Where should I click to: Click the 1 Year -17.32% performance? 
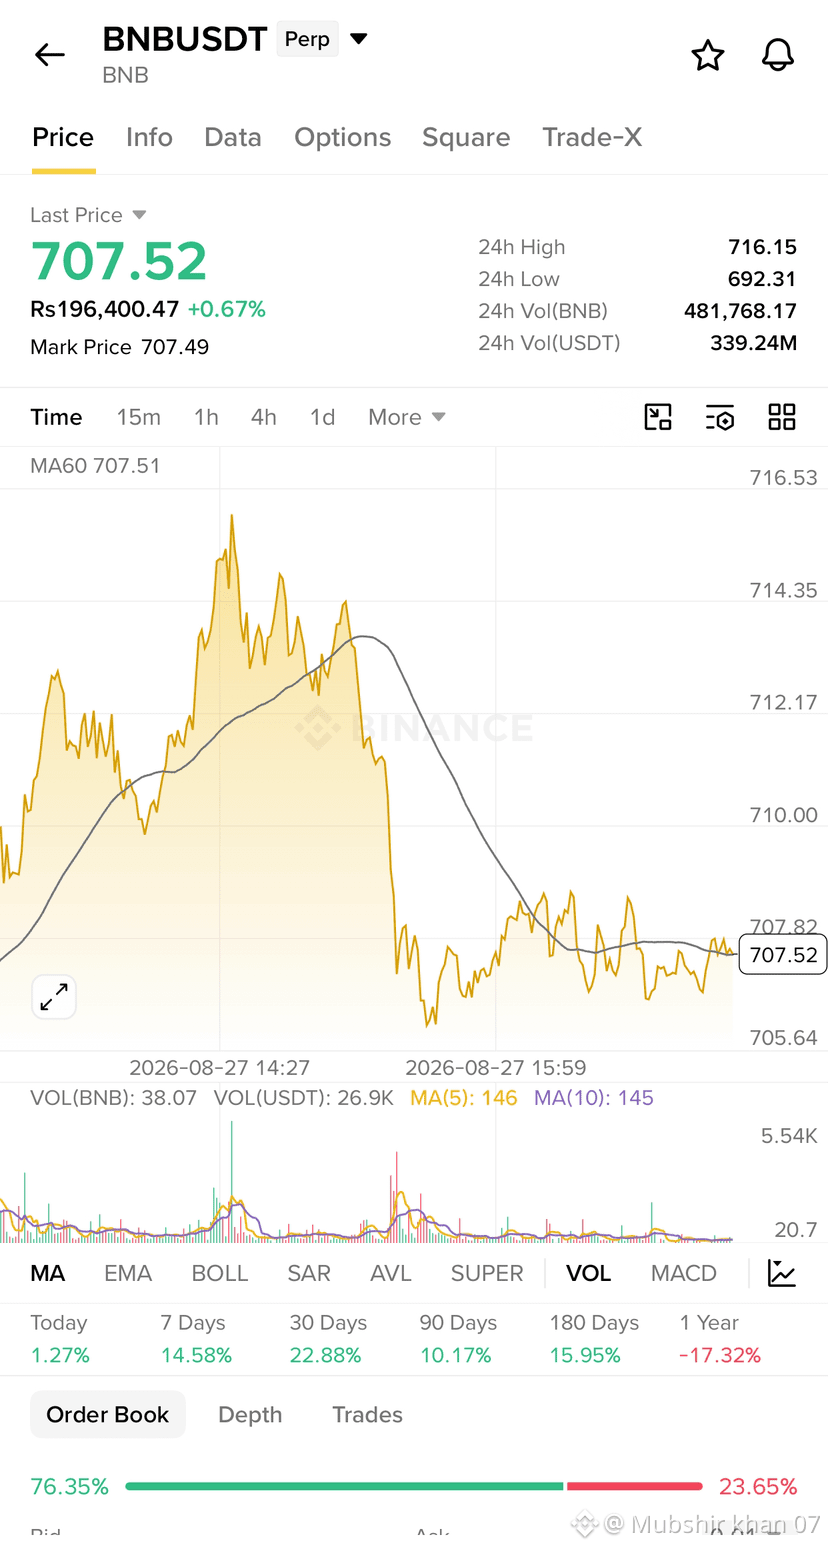720,1338
